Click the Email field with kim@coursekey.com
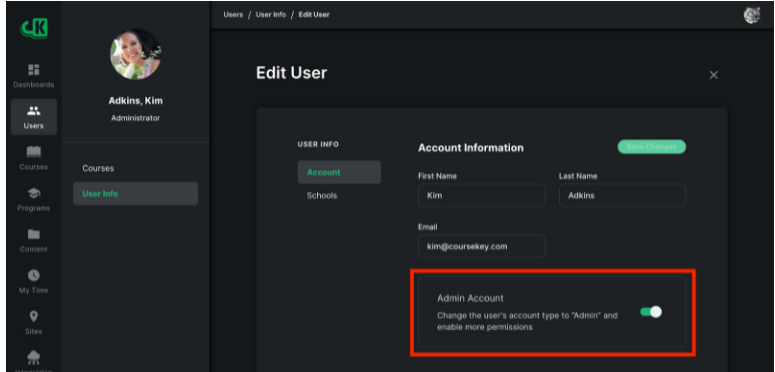This screenshot has height=372, width=775. click(x=481, y=247)
